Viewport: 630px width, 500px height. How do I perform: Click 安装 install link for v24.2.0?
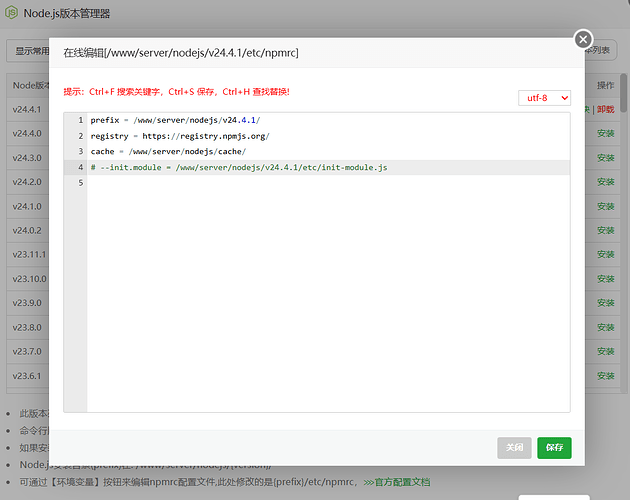coord(605,182)
